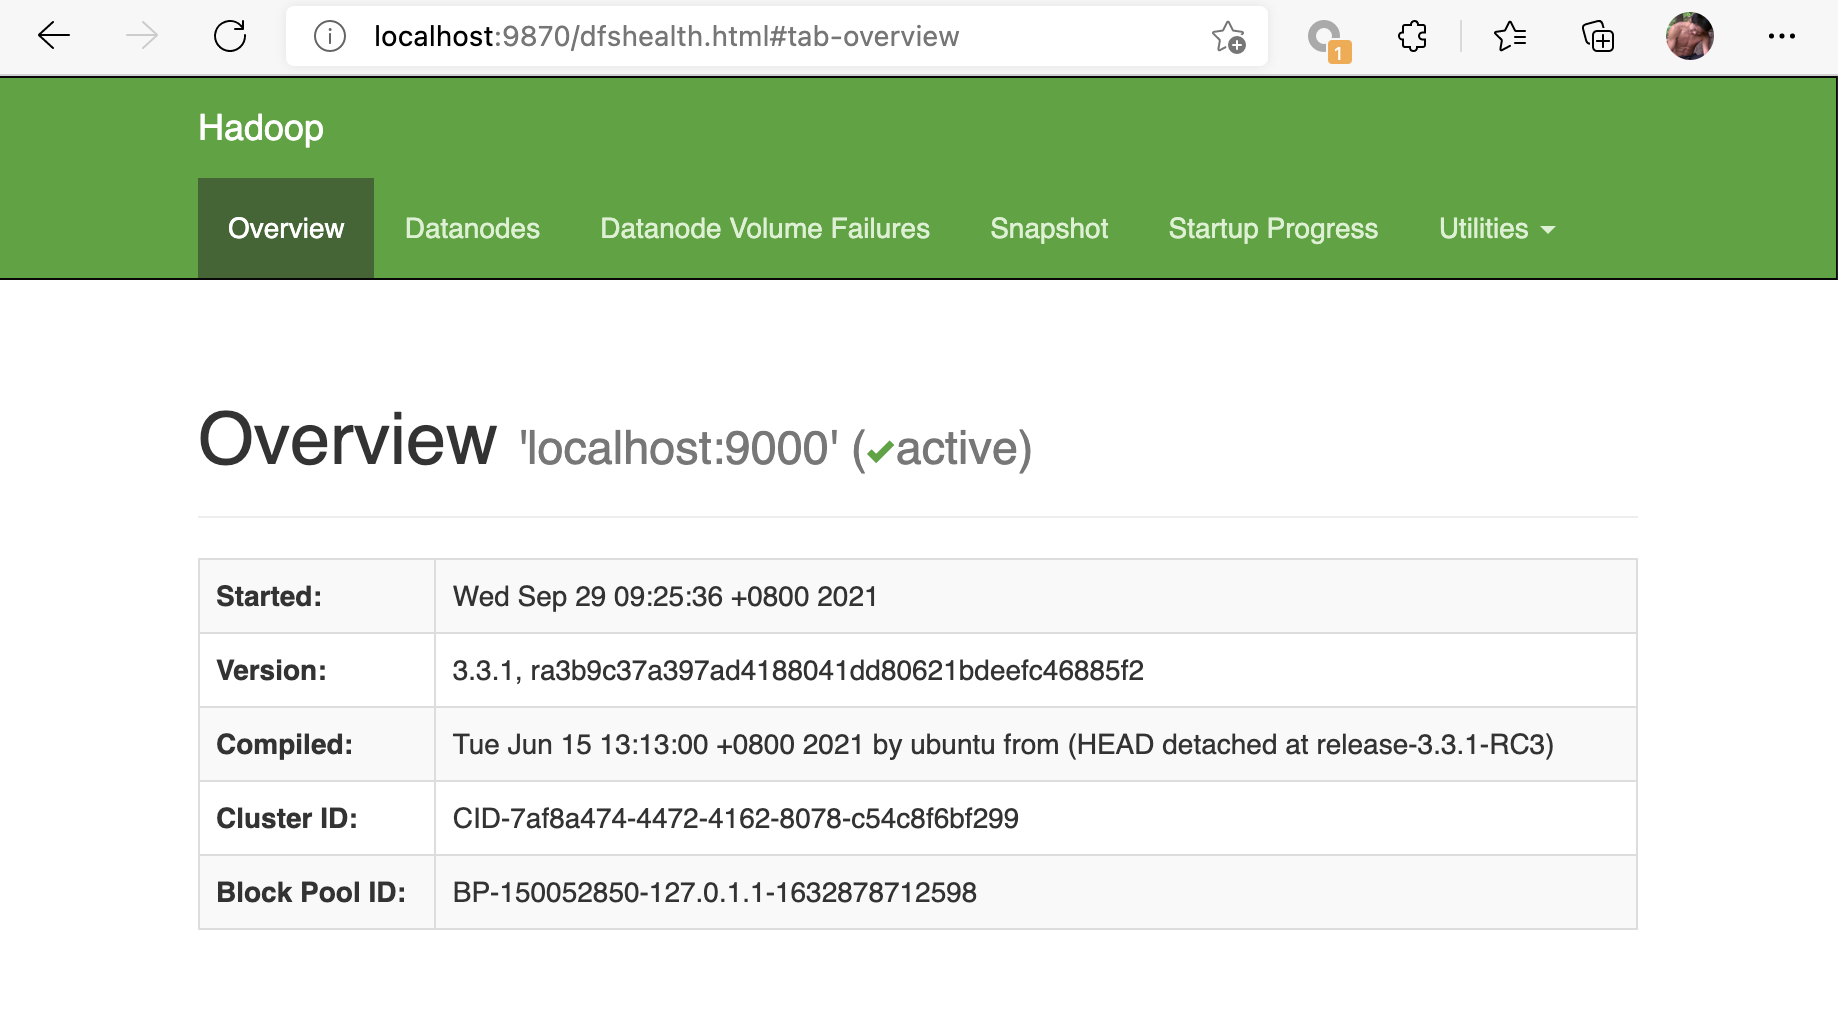Open the user profile avatar
Image resolution: width=1838 pixels, height=1012 pixels.
pyautogui.click(x=1689, y=37)
